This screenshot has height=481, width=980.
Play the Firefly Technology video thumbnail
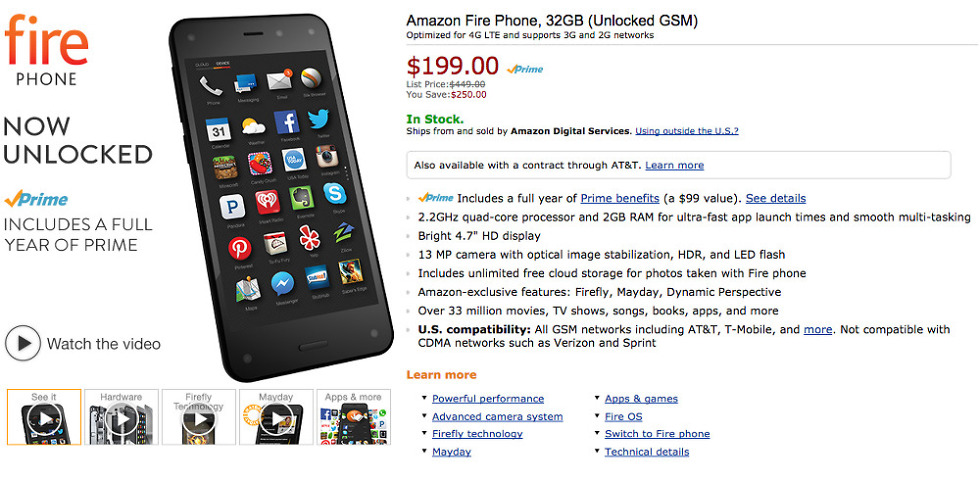point(198,417)
